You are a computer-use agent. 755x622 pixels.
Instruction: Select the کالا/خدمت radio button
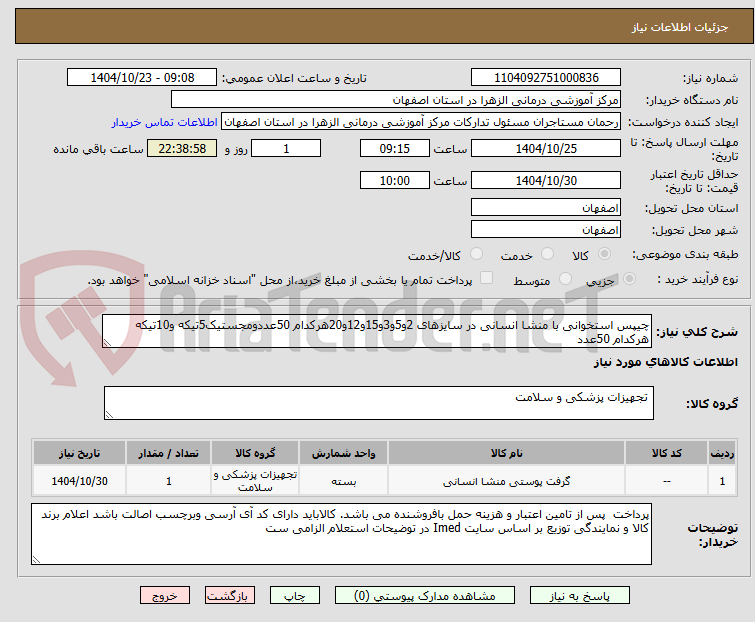(476, 254)
